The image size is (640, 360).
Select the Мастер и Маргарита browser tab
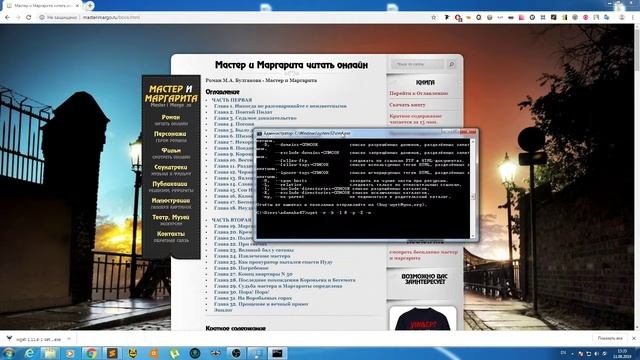click(42, 6)
